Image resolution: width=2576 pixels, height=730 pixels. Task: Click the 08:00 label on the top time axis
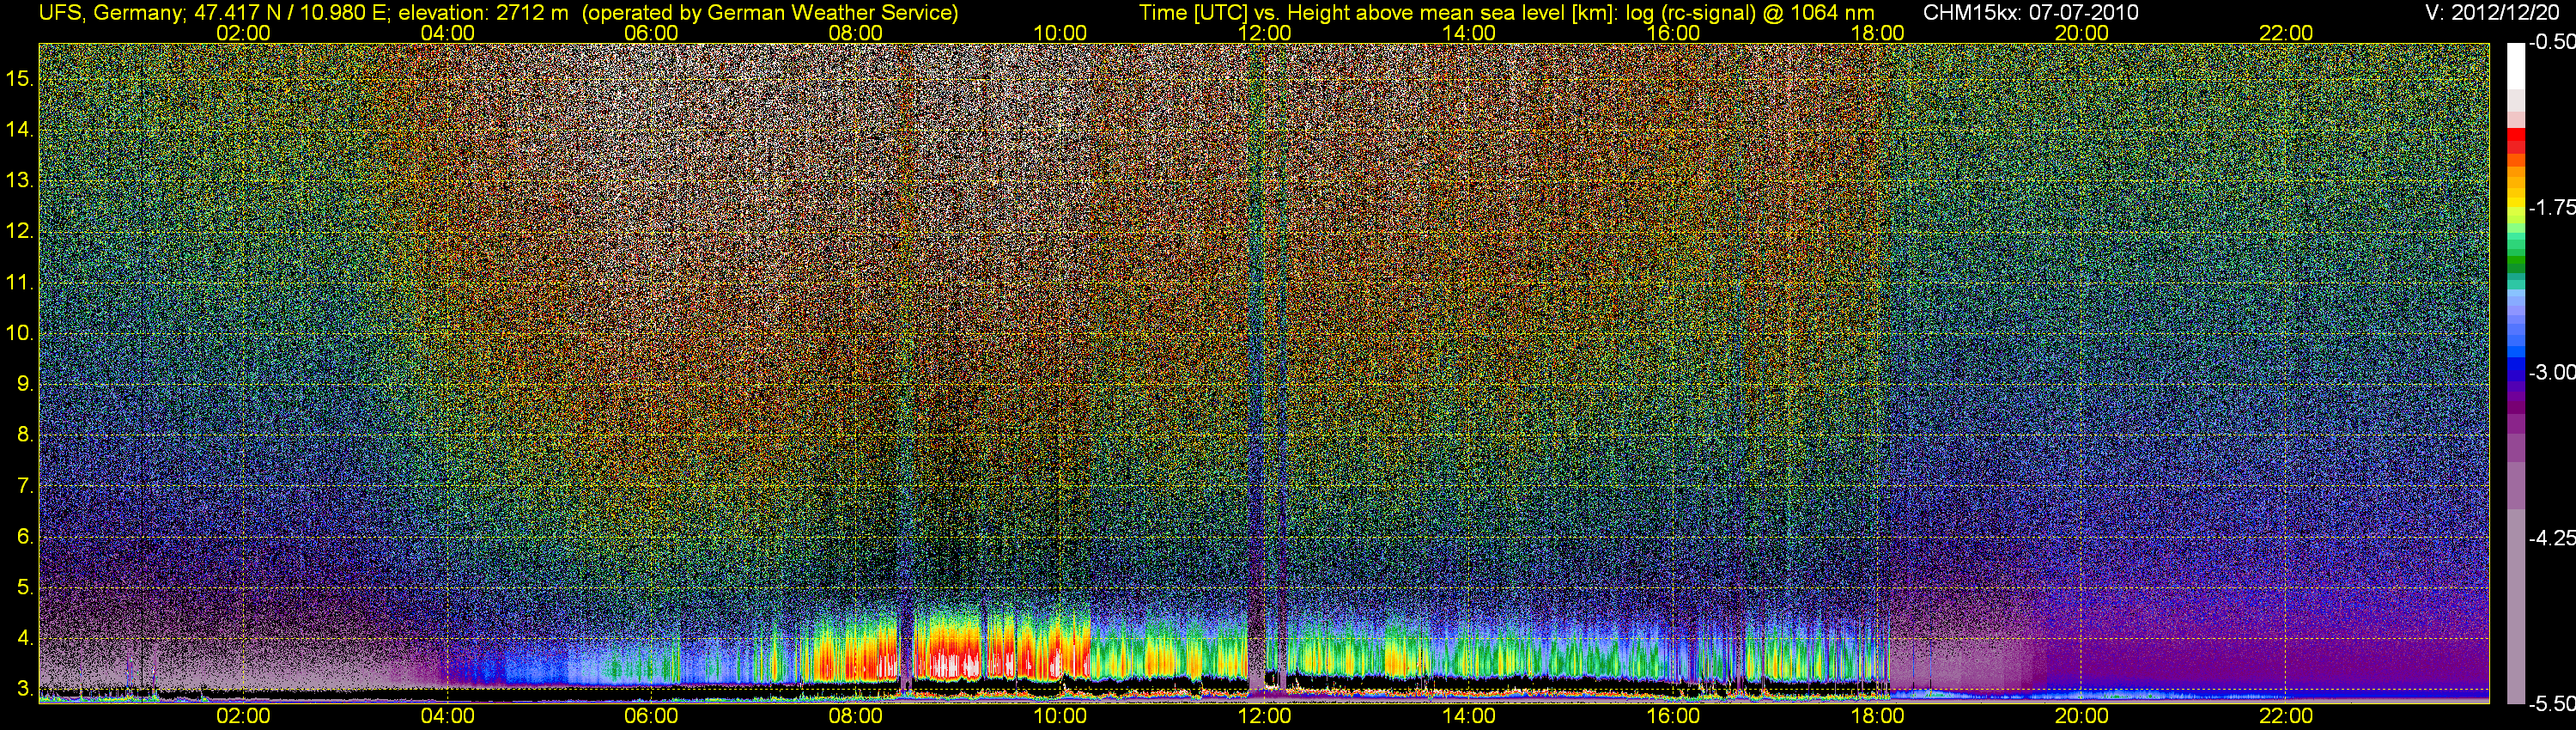(x=856, y=33)
